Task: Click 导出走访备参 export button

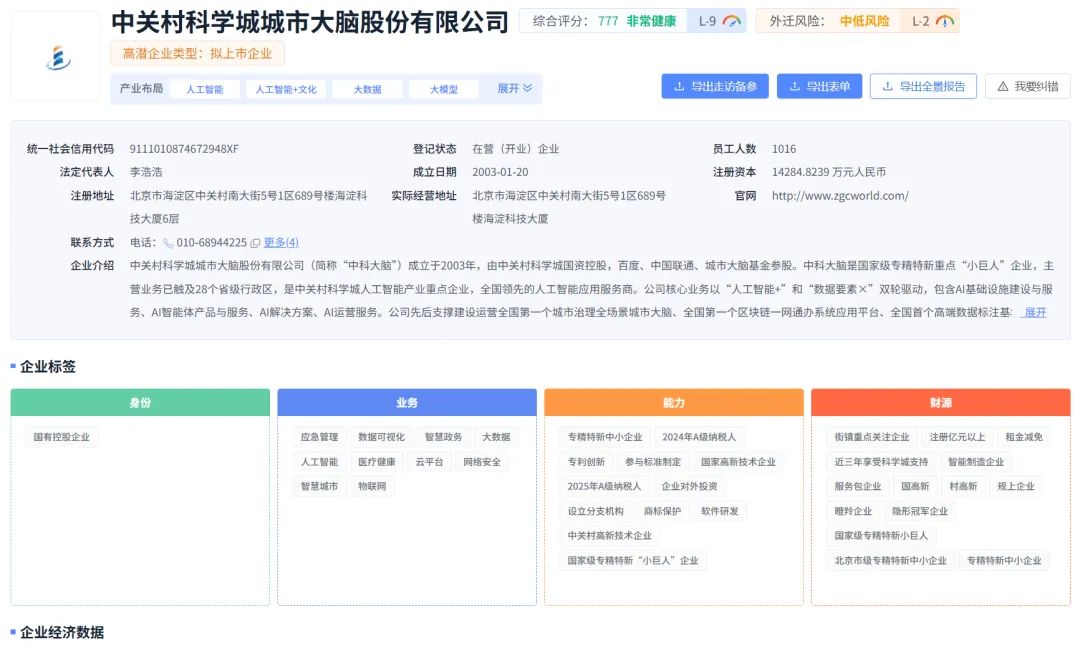Action: coord(715,86)
